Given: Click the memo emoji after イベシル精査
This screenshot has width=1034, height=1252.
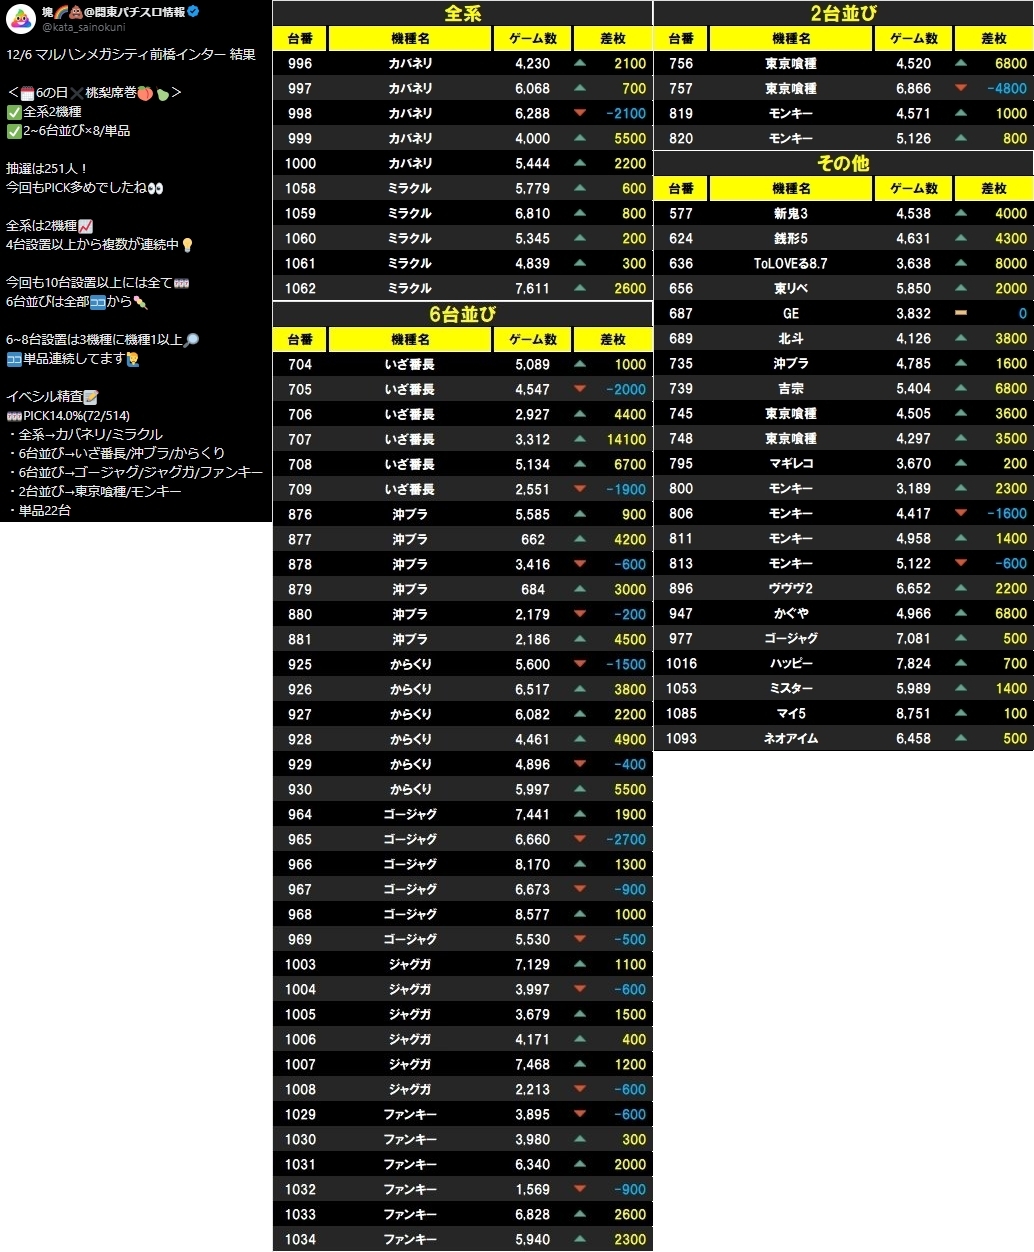Looking at the screenshot, I should tap(91, 397).
